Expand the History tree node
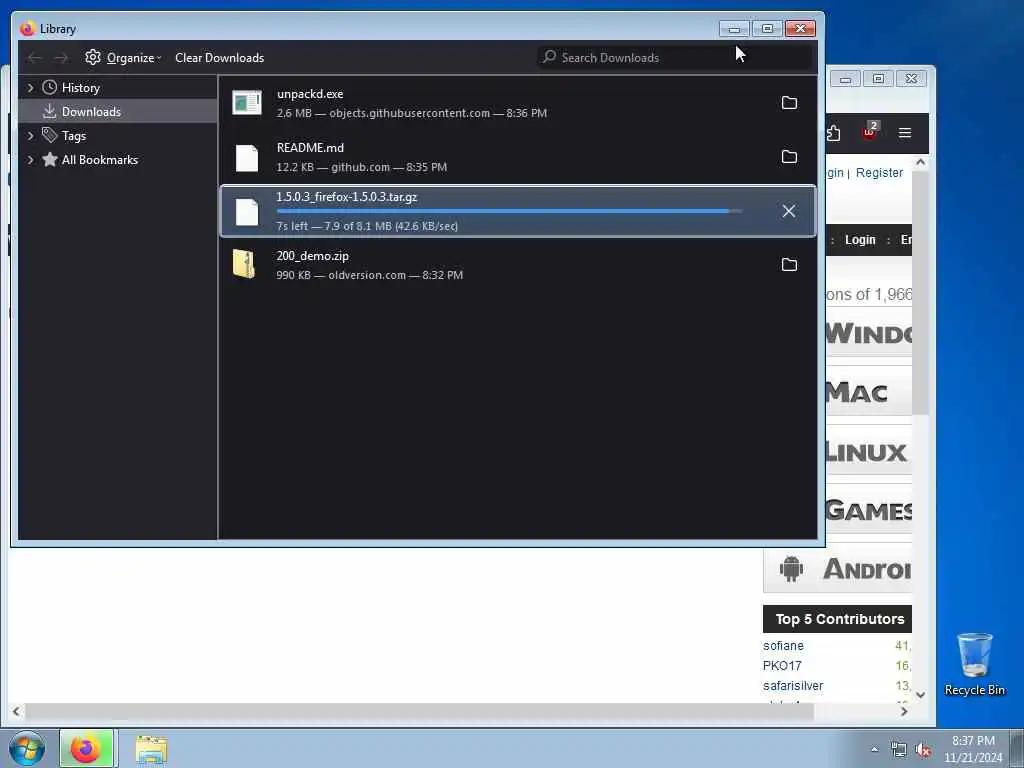Screen dimensions: 1024x768 pyautogui.click(x=30, y=88)
